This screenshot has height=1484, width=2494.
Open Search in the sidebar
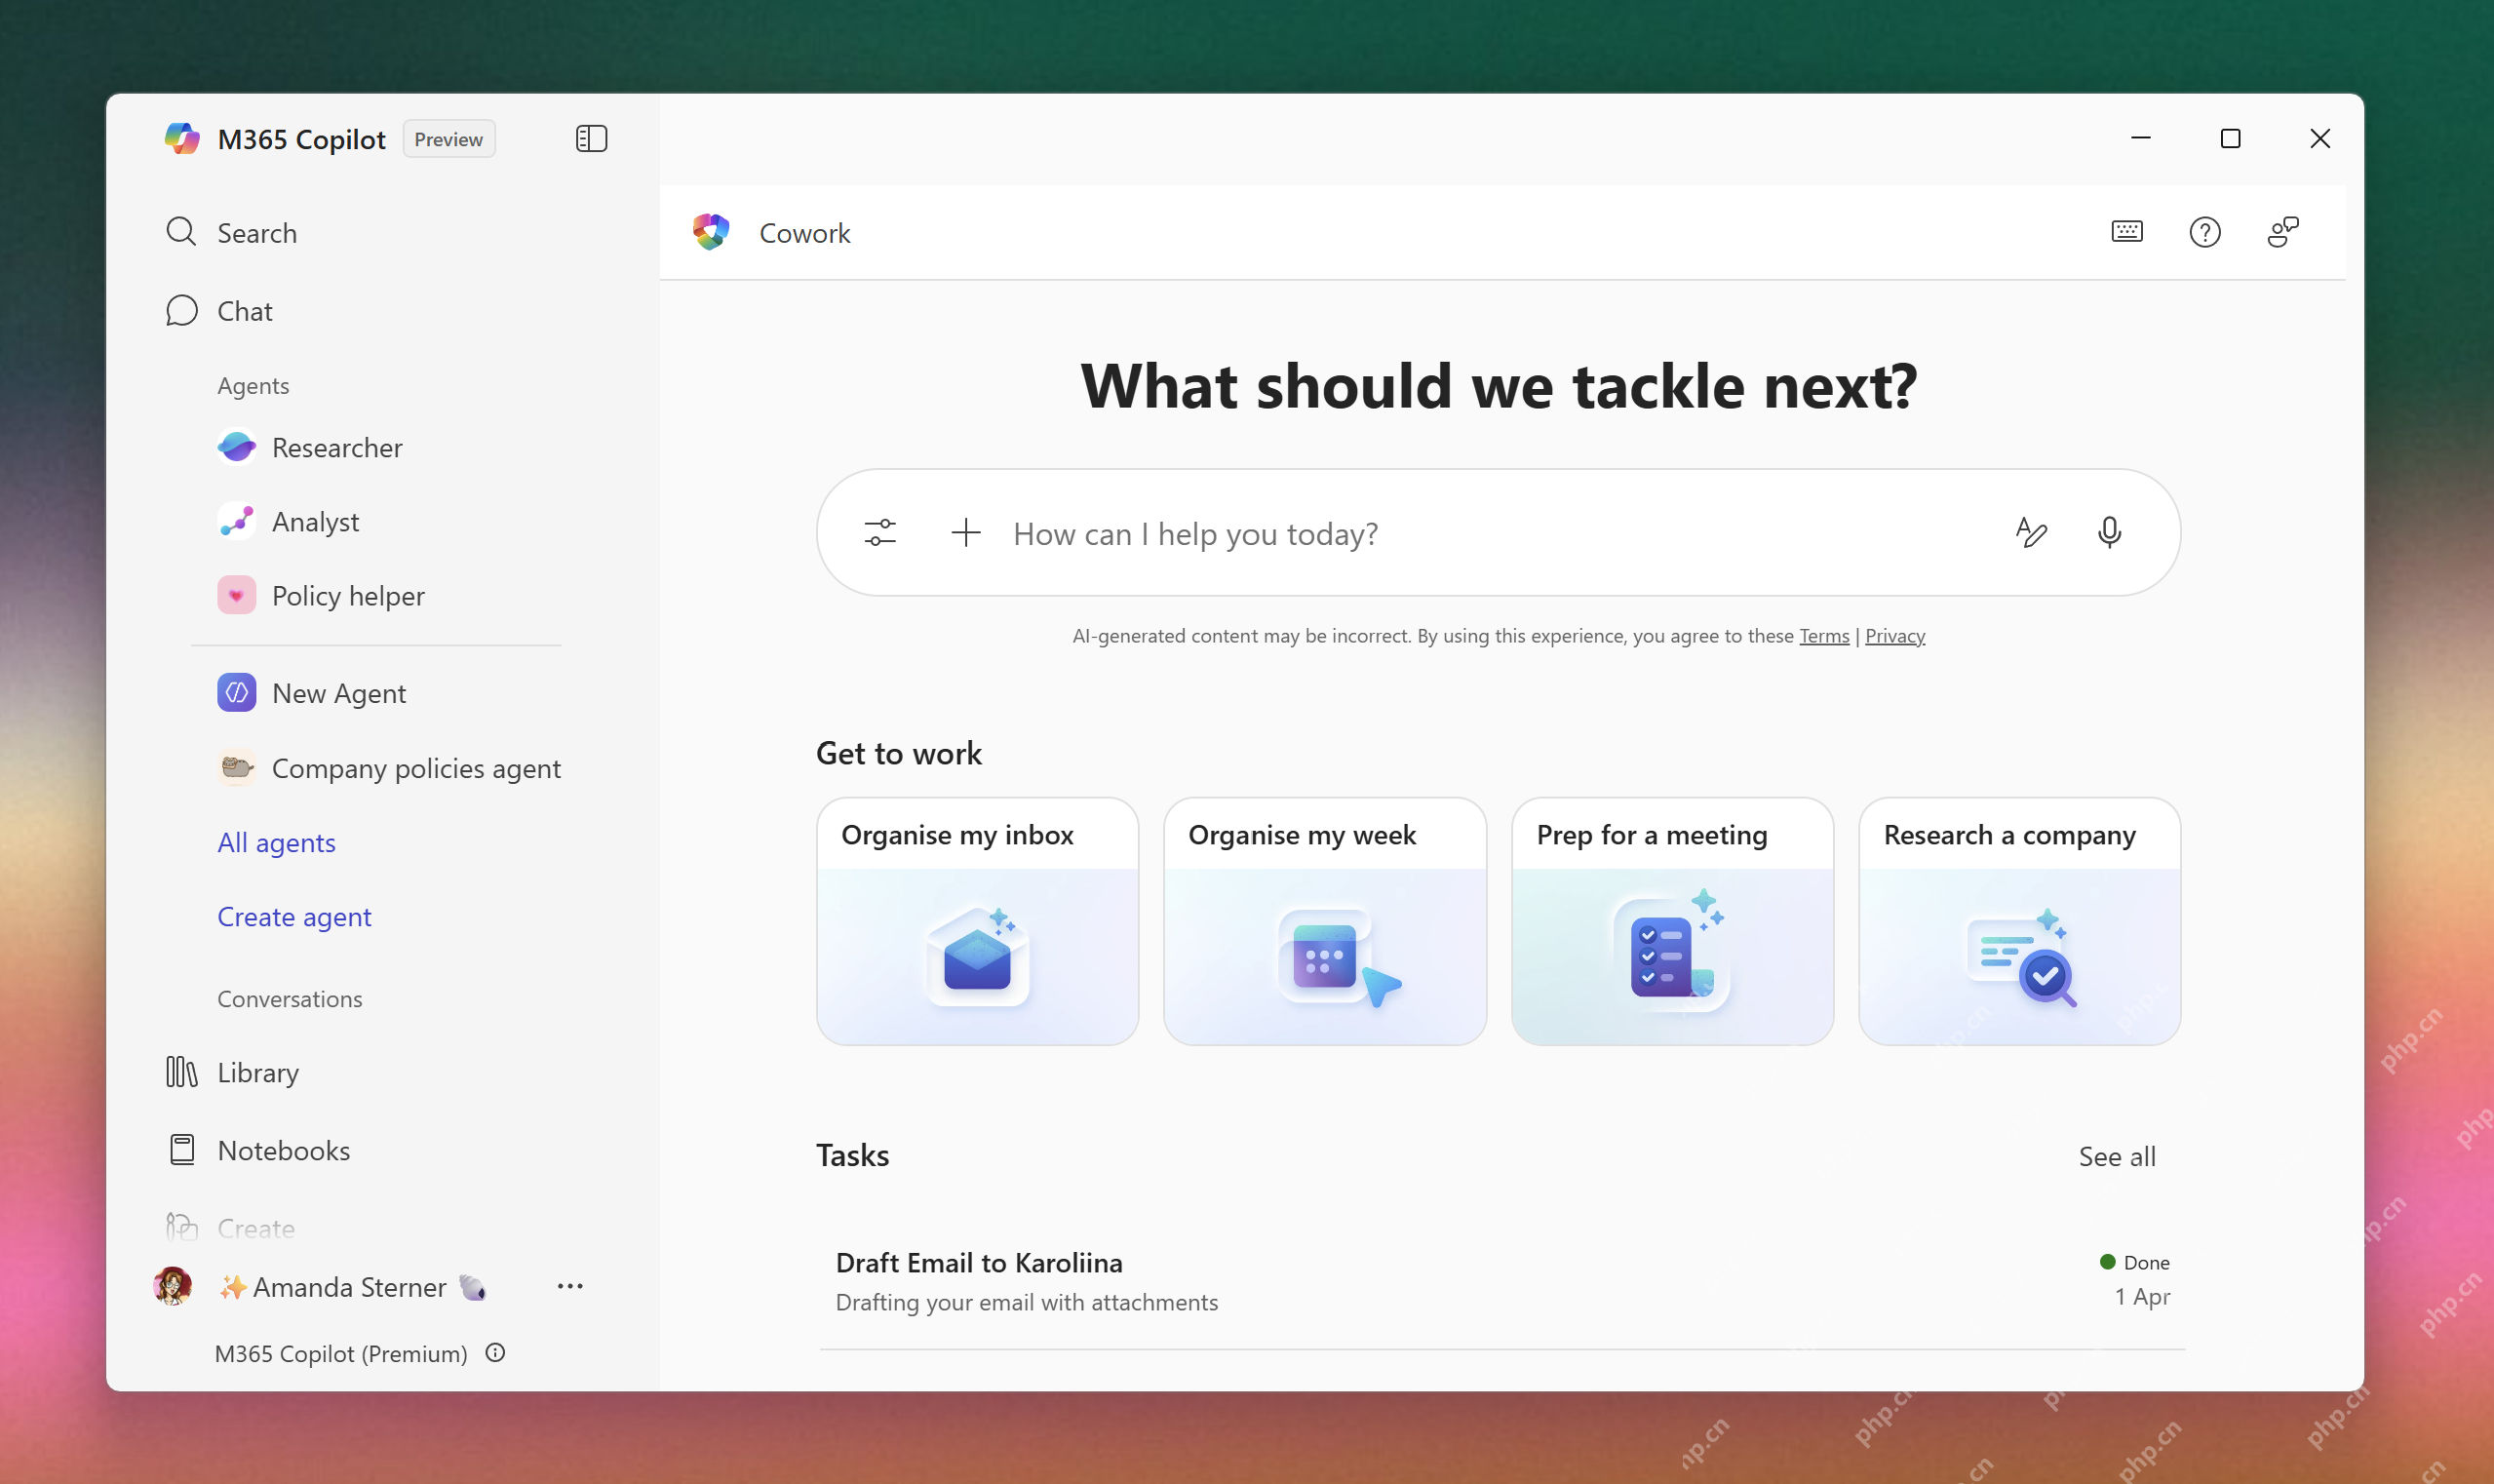pos(232,233)
